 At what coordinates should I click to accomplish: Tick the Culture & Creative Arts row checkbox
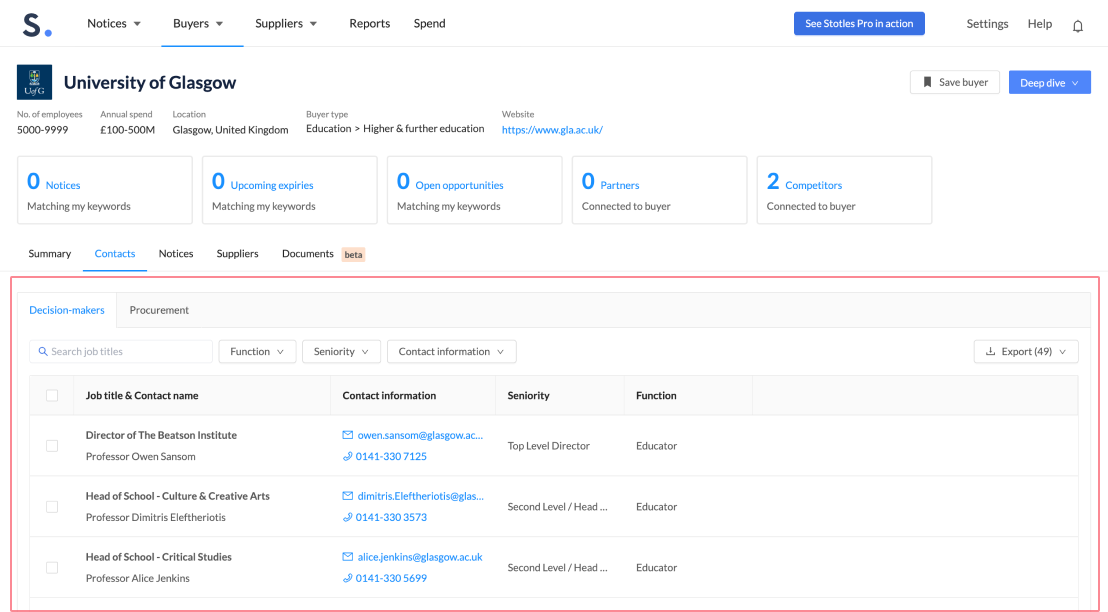tap(52, 507)
